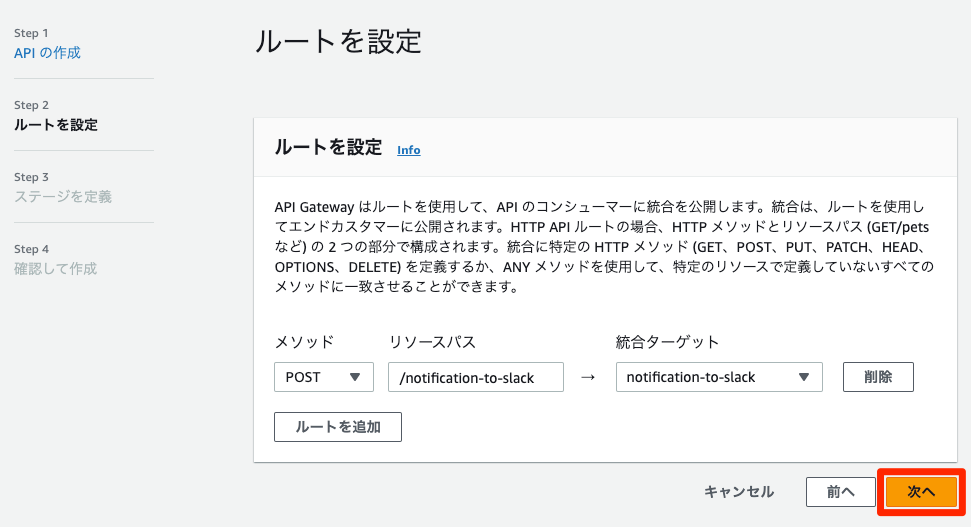971x527 pixels.
Task: Click the triangle arrow in POST selector
Action: [354, 377]
